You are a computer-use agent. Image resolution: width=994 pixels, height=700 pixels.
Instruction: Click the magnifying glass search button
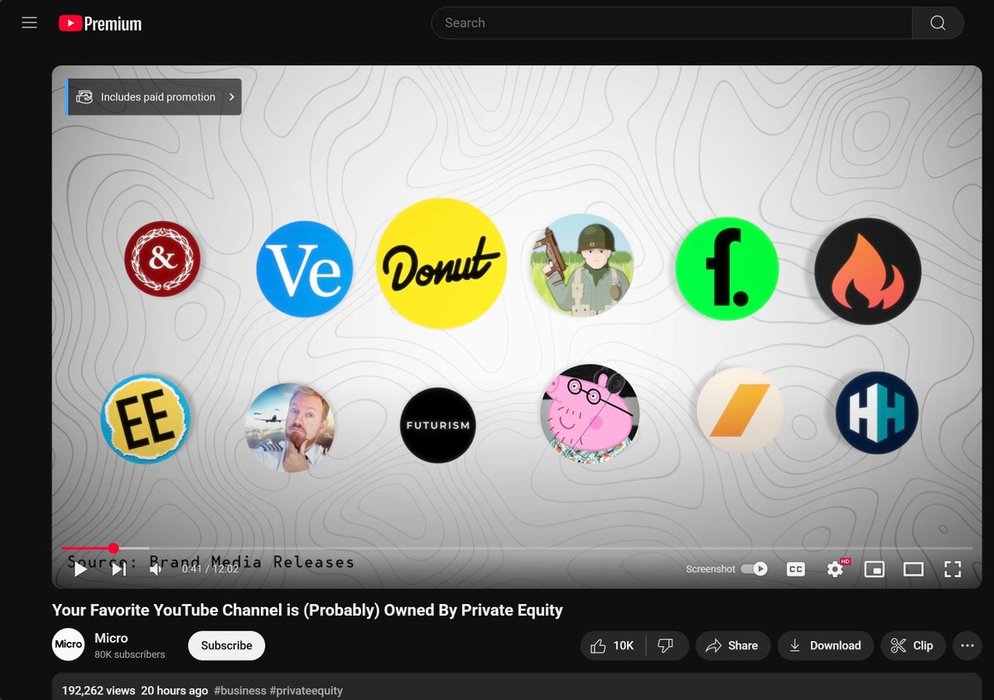click(x=938, y=23)
